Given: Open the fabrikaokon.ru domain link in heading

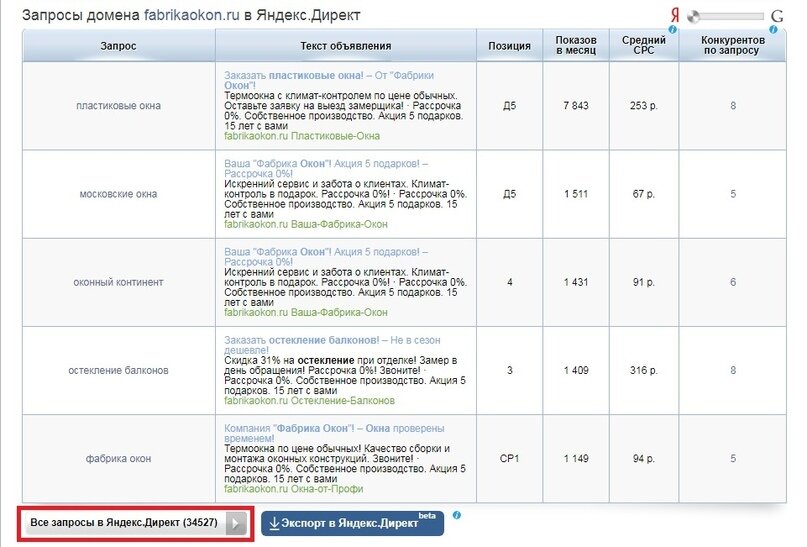Looking at the screenshot, I should pyautogui.click(x=191, y=15).
